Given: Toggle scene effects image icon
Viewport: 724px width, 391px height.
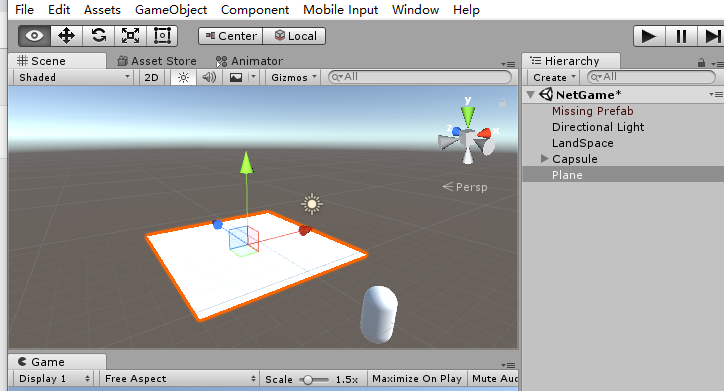Looking at the screenshot, I should tap(236, 78).
